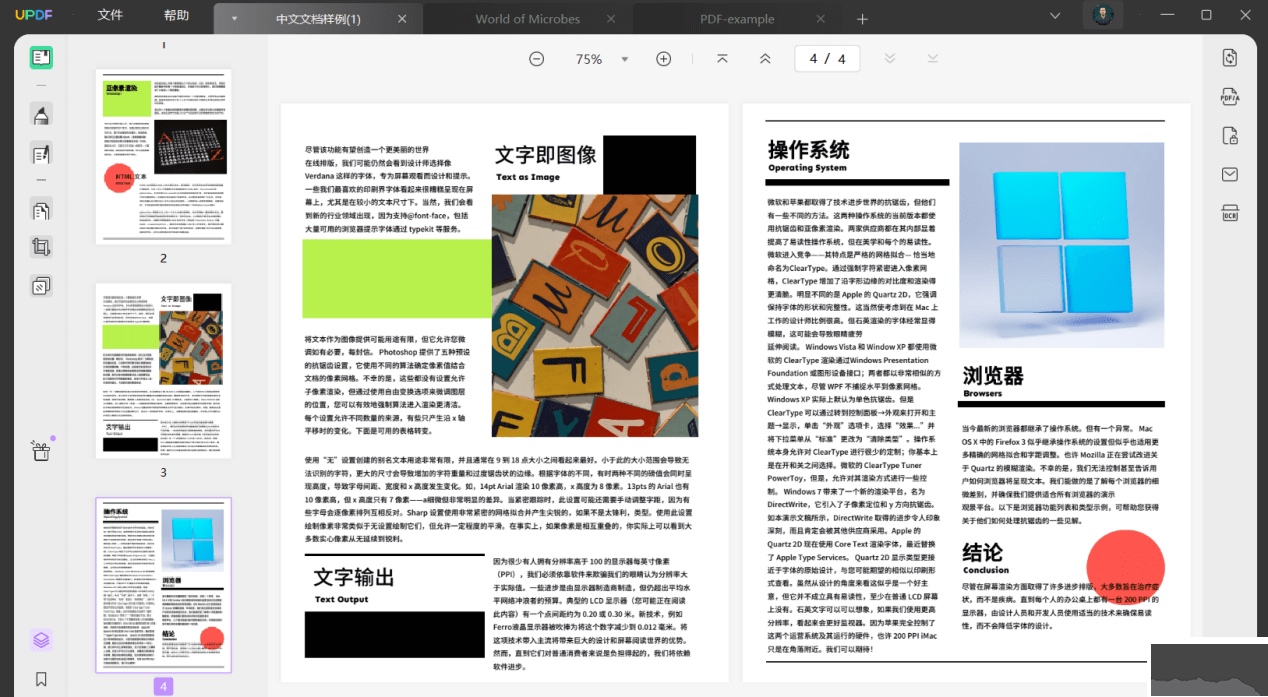Open the Comment annotation tool

[x=41, y=114]
